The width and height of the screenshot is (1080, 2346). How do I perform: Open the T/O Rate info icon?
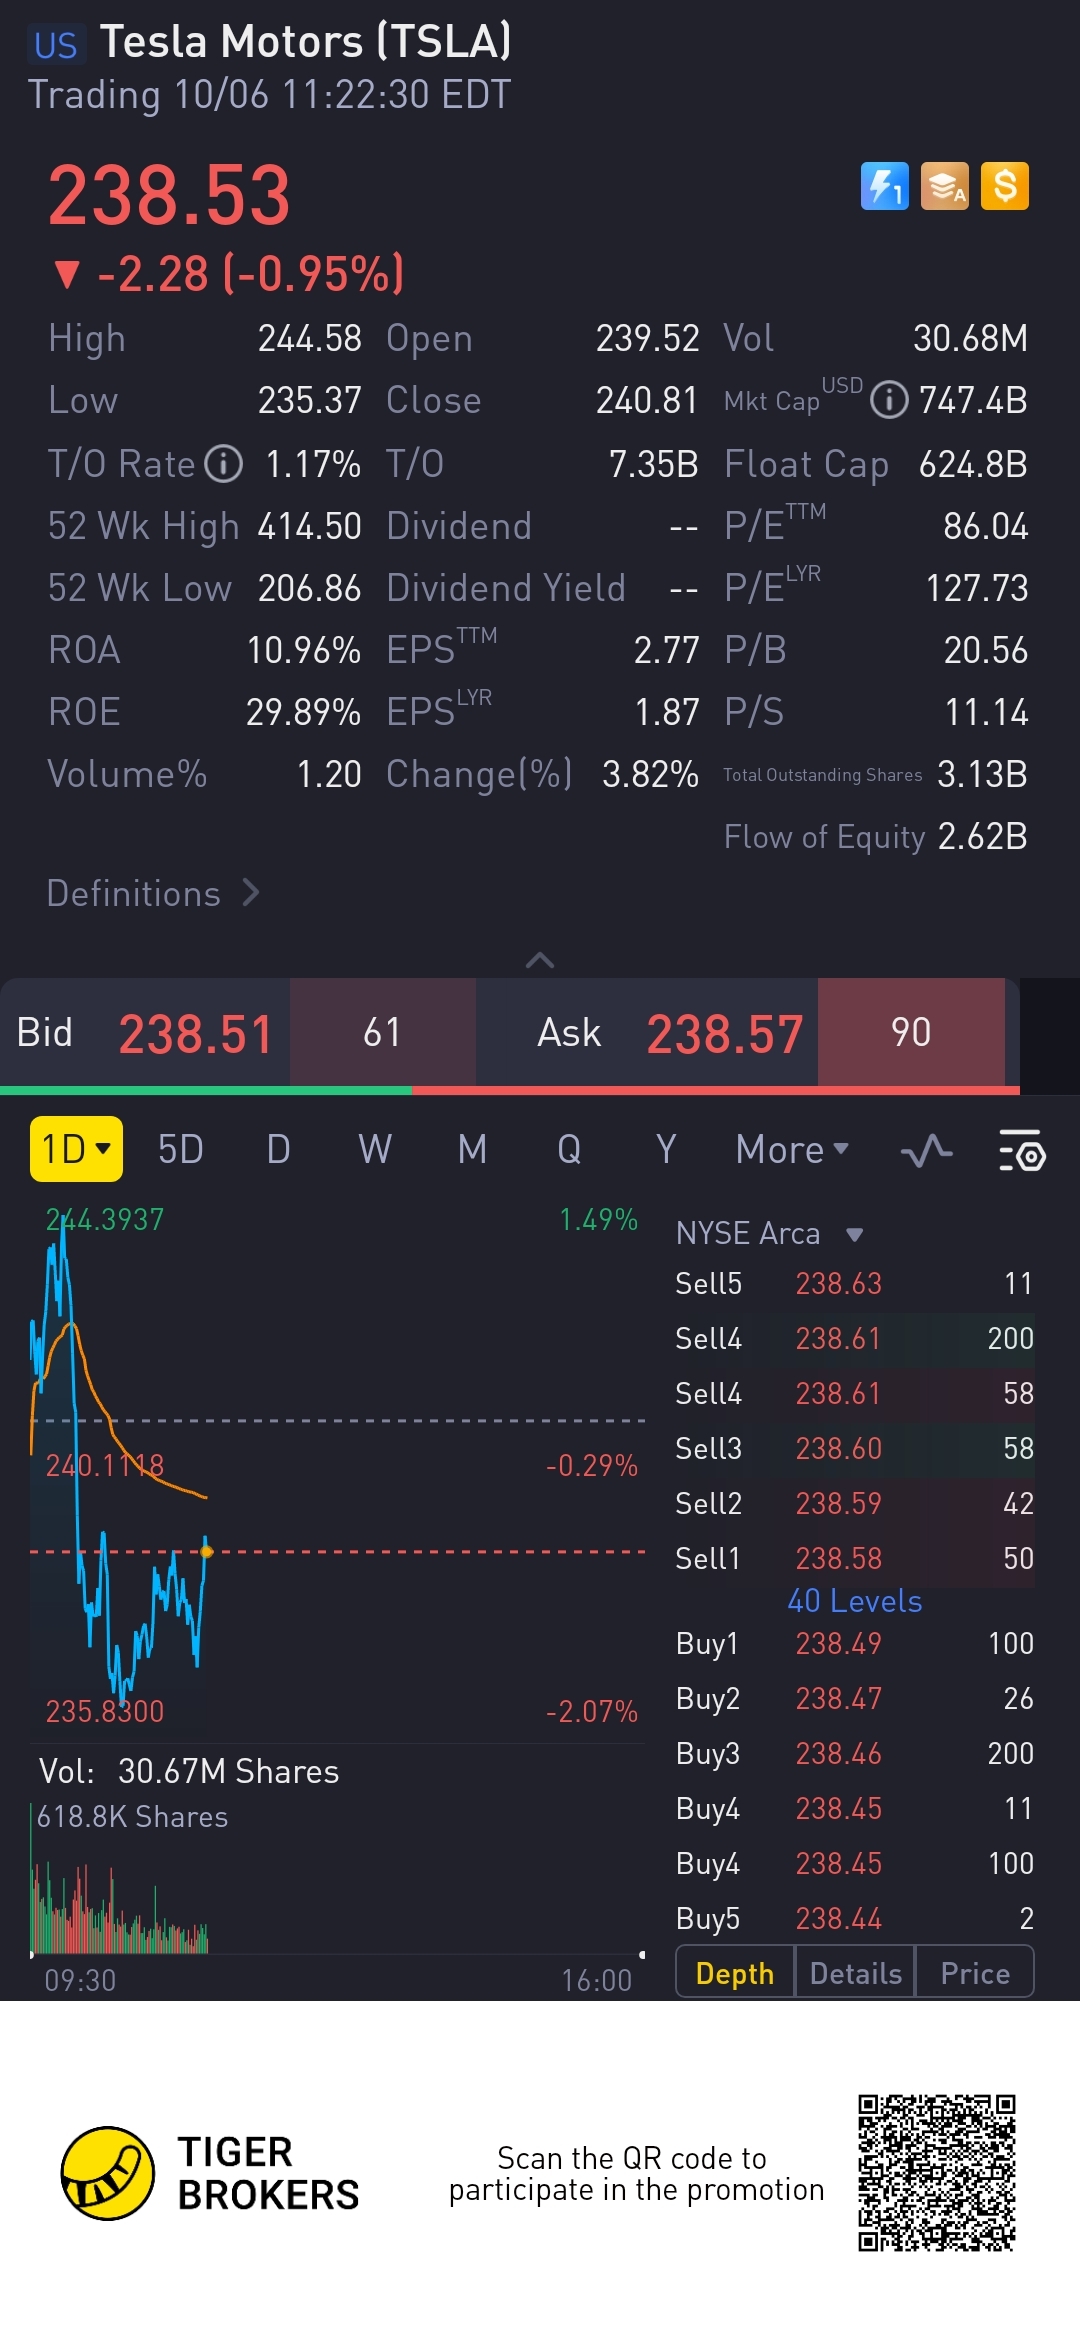pyautogui.click(x=224, y=464)
